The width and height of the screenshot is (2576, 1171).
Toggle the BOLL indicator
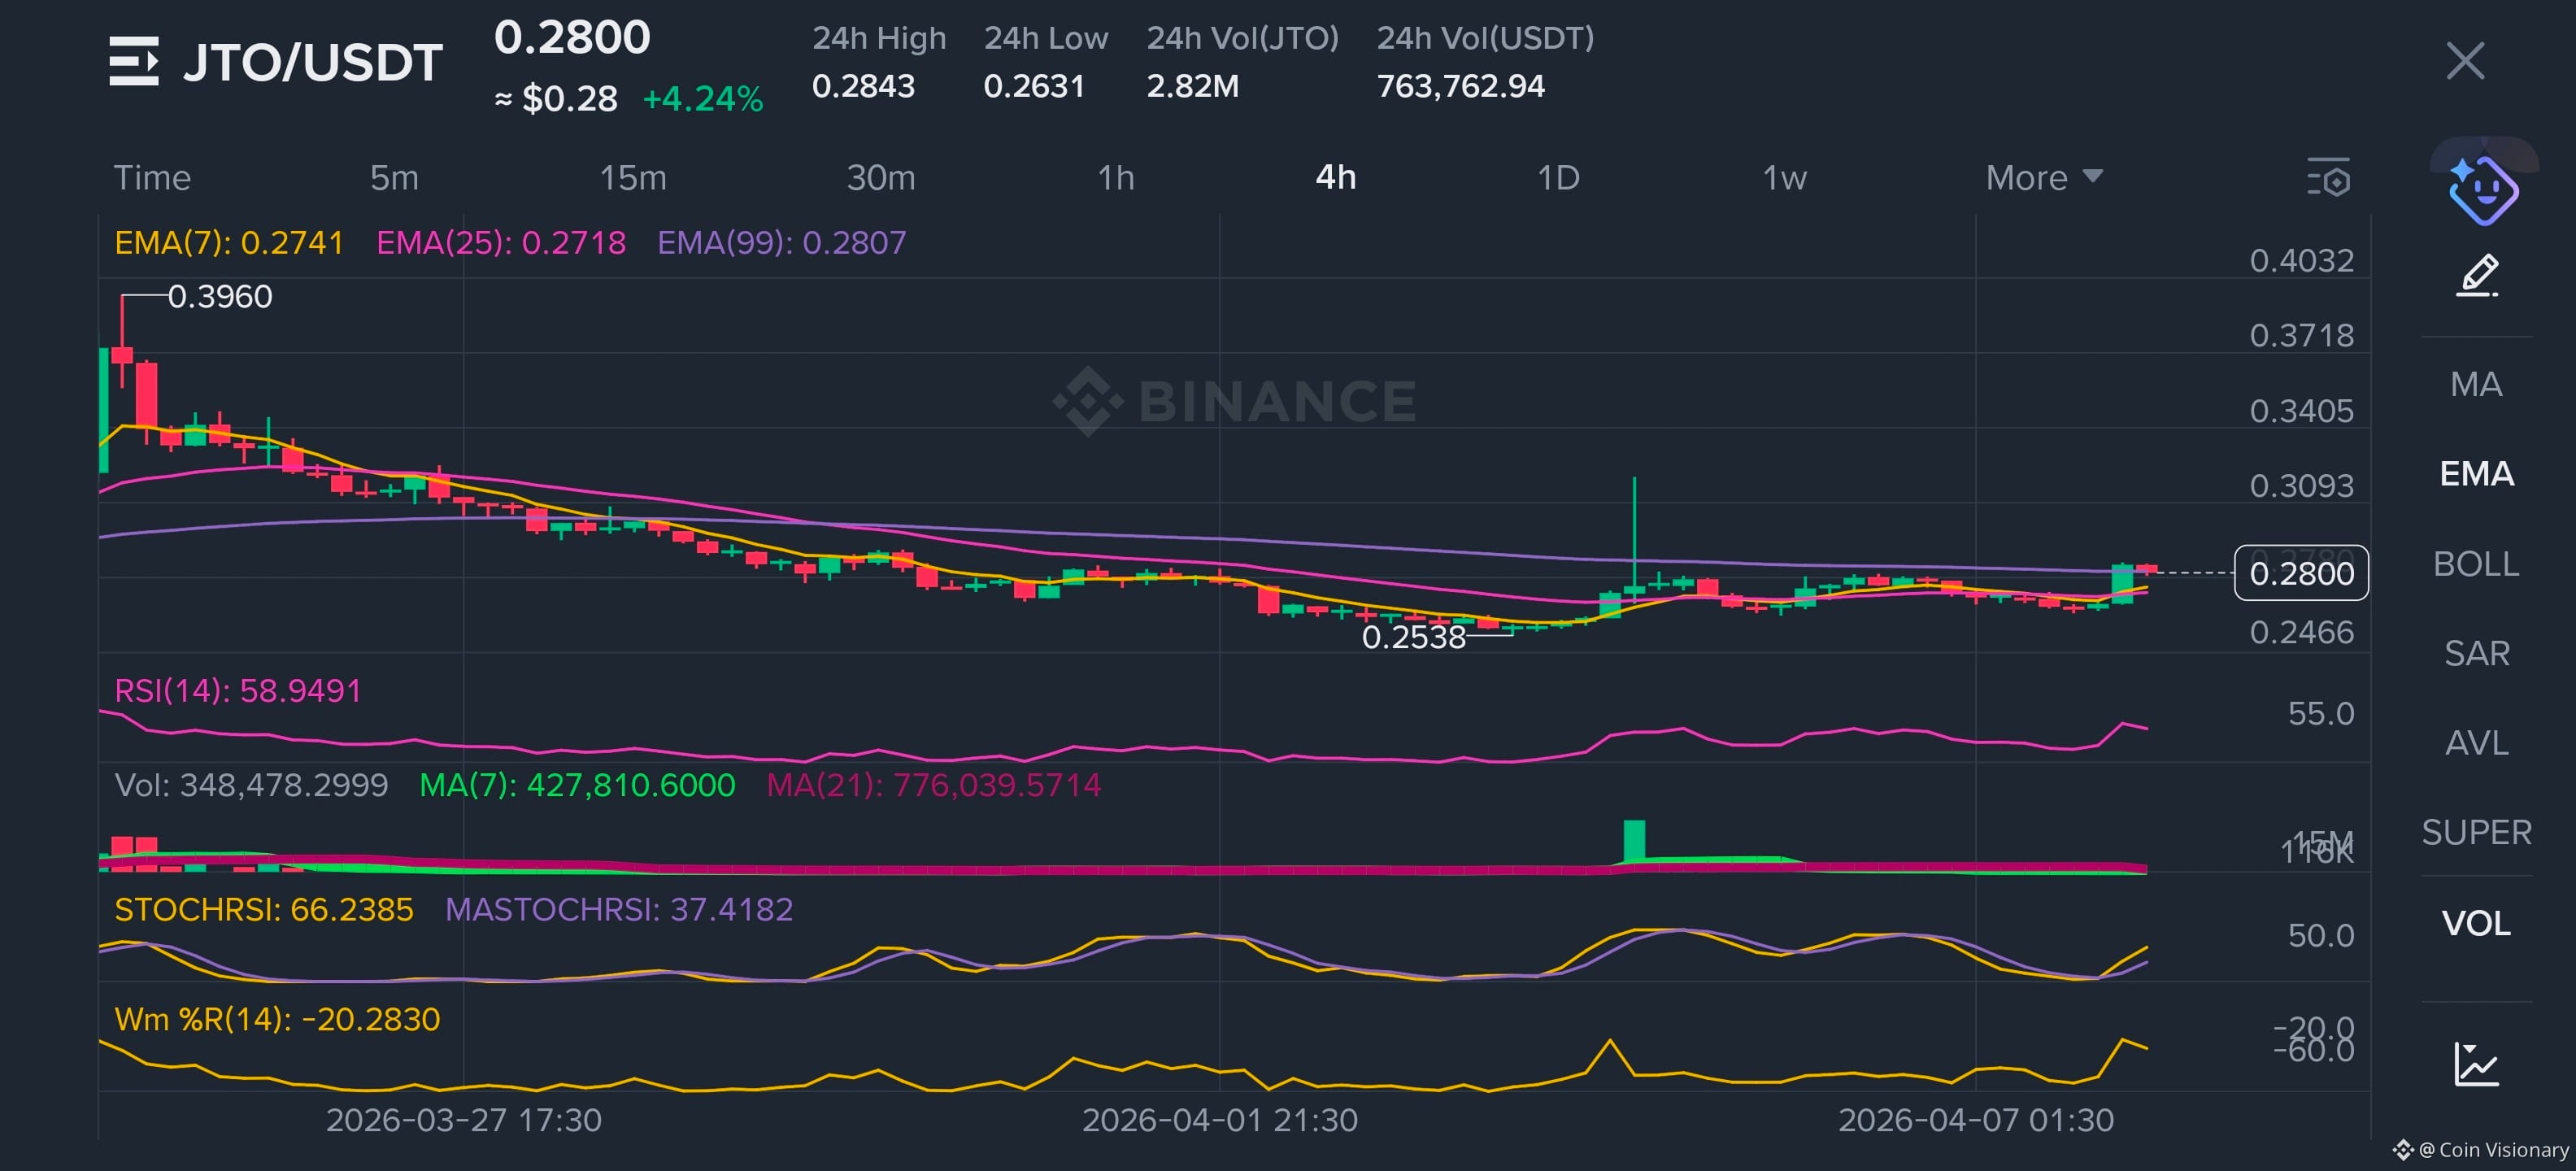pos(2476,564)
